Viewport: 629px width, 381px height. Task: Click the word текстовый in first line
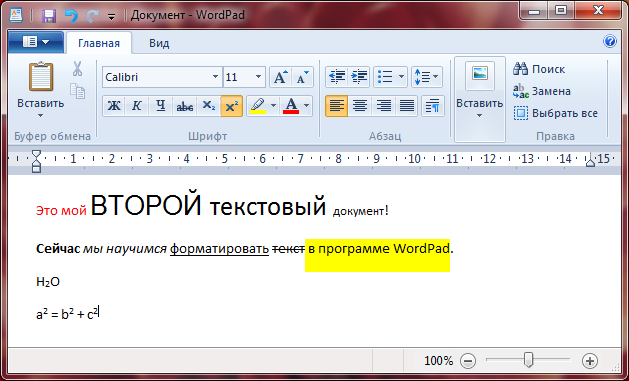[268, 206]
